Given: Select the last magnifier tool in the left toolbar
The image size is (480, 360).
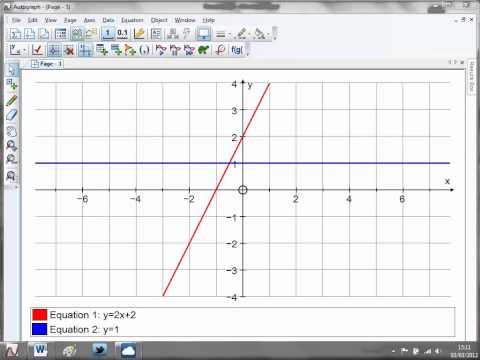Looking at the screenshot, I should tap(12, 175).
